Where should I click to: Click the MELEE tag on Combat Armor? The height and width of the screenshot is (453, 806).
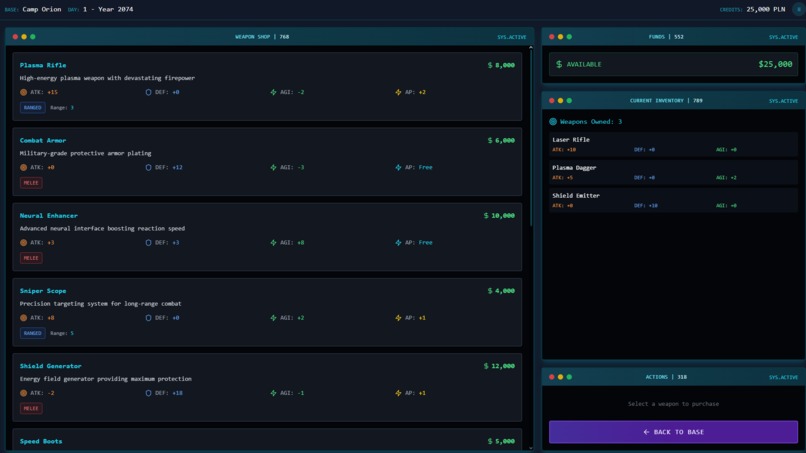31,183
